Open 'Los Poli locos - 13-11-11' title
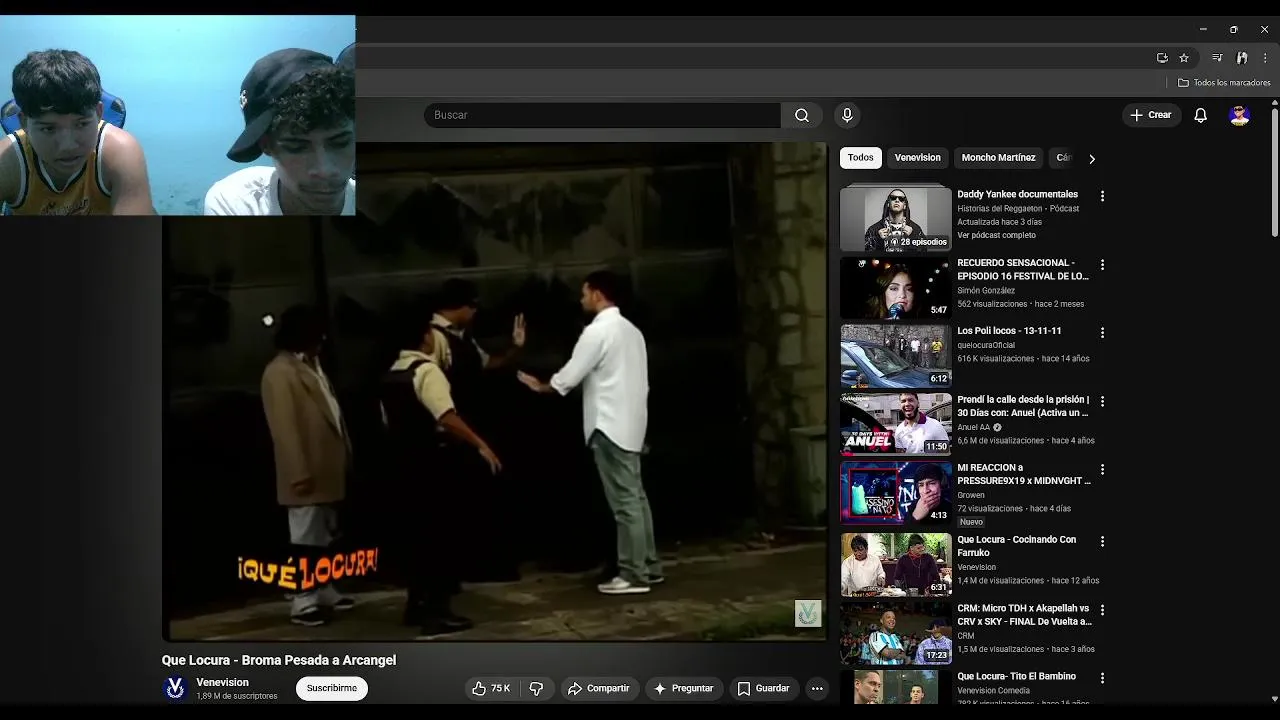 click(1009, 331)
